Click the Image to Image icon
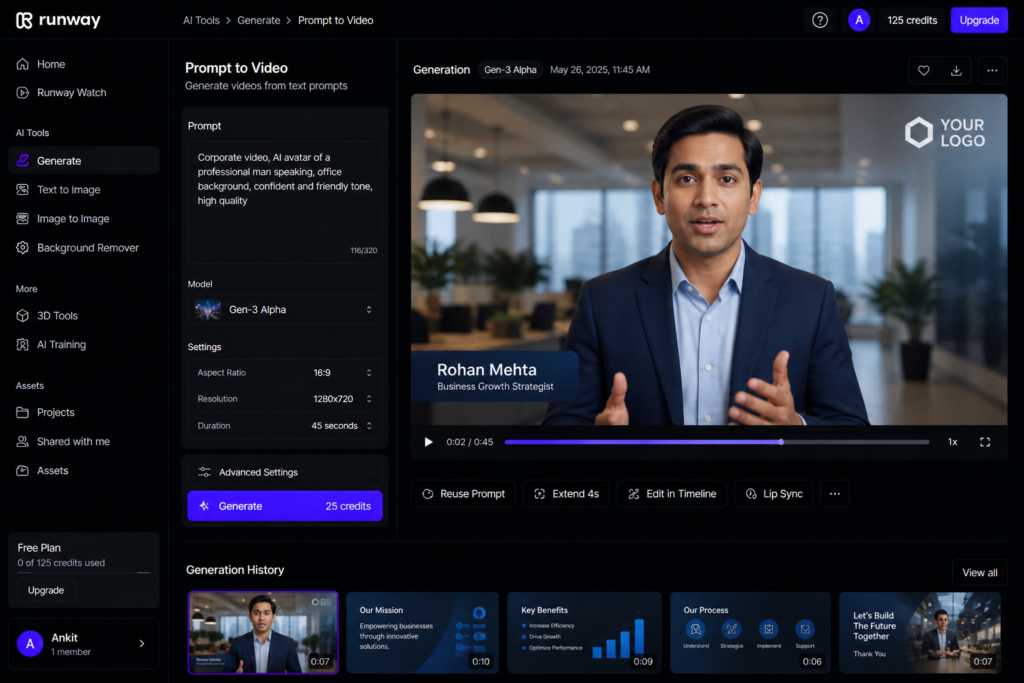The width and height of the screenshot is (1024, 683). click(x=23, y=219)
